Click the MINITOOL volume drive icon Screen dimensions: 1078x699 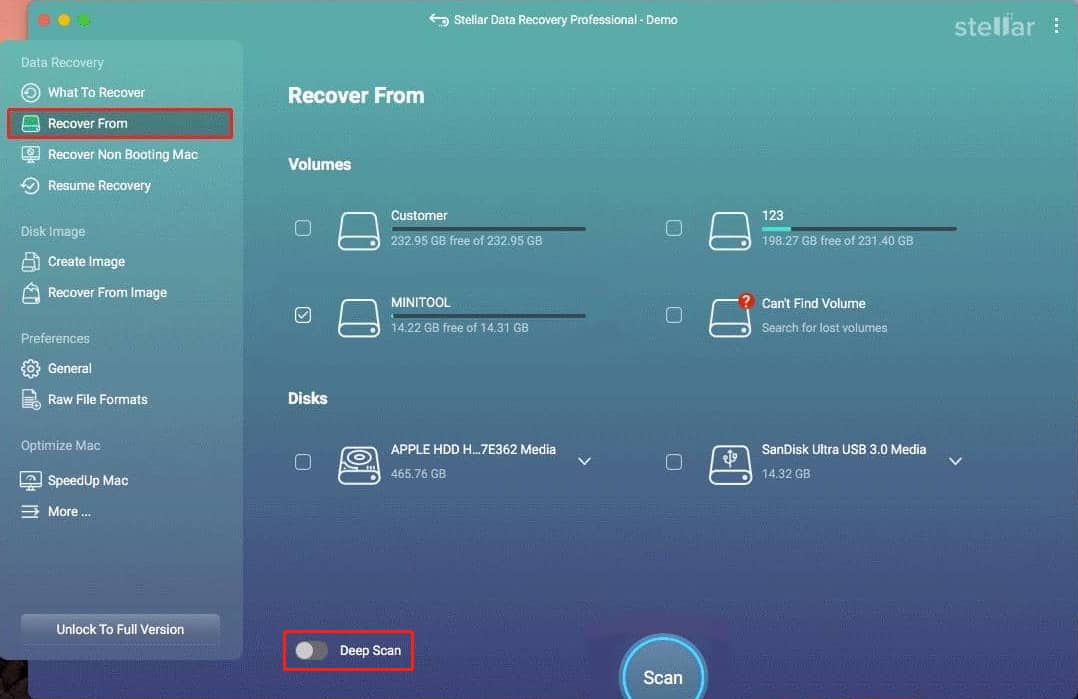pyautogui.click(x=359, y=318)
